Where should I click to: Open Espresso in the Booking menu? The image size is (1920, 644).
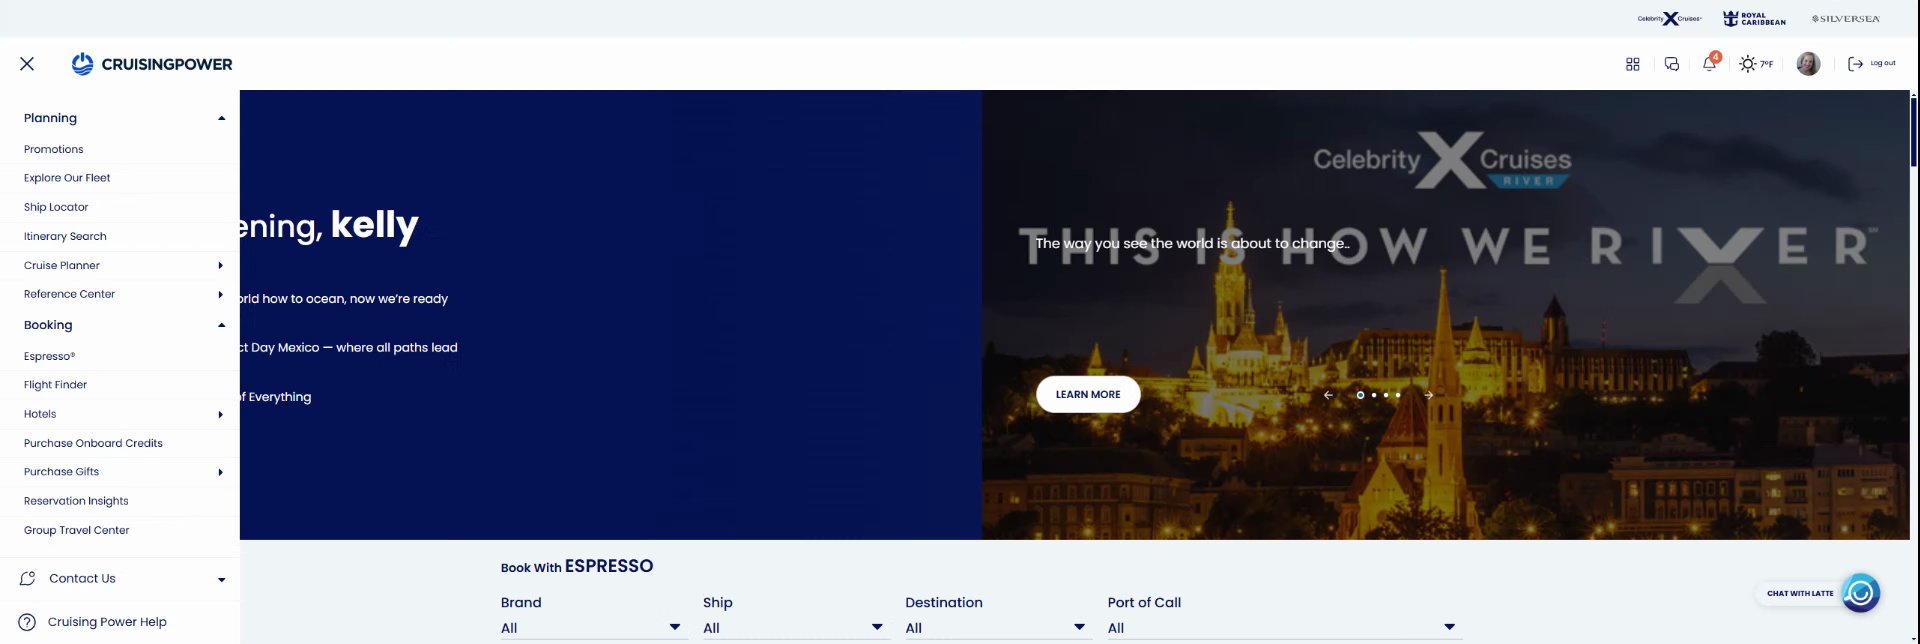(50, 356)
